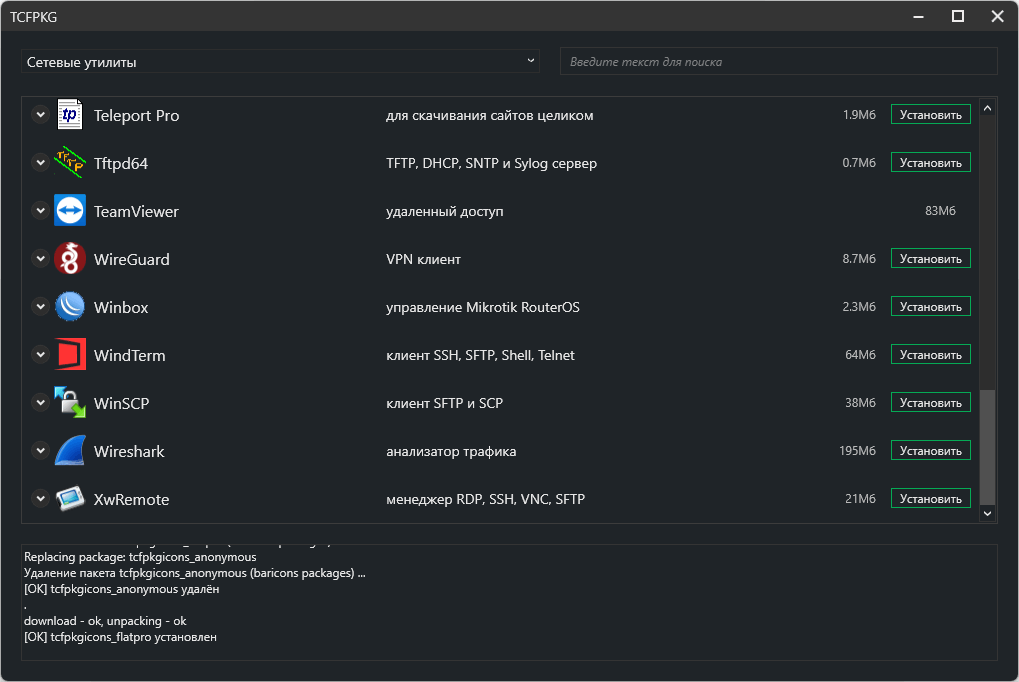Click the WireGuard logo icon
This screenshot has height=682, width=1019.
70,259
